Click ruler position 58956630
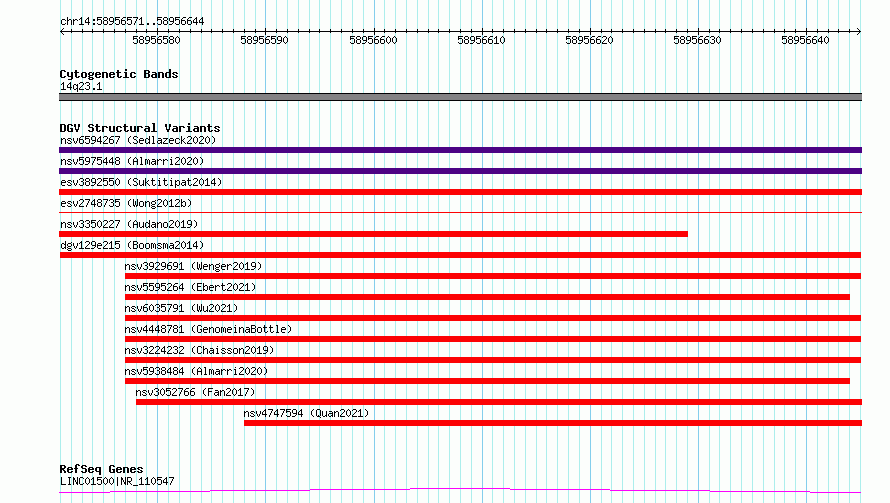 coord(697,40)
